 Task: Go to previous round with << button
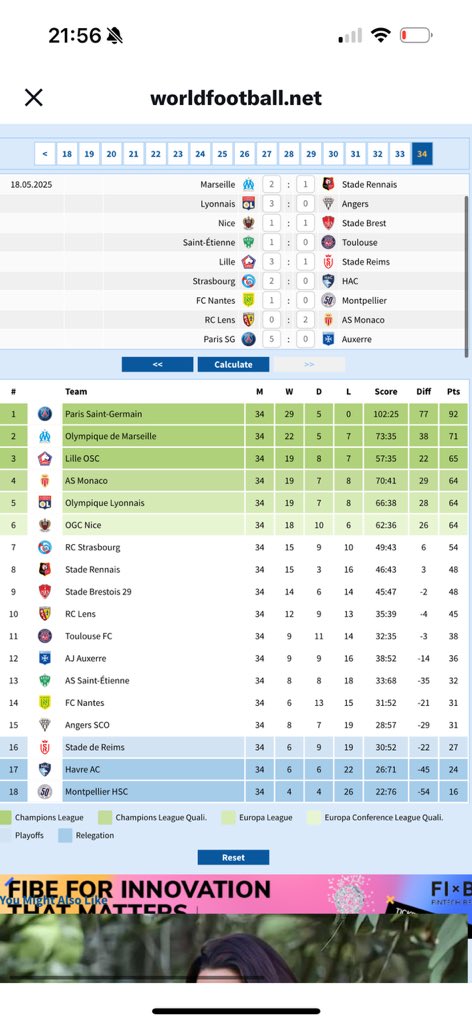pyautogui.click(x=157, y=364)
